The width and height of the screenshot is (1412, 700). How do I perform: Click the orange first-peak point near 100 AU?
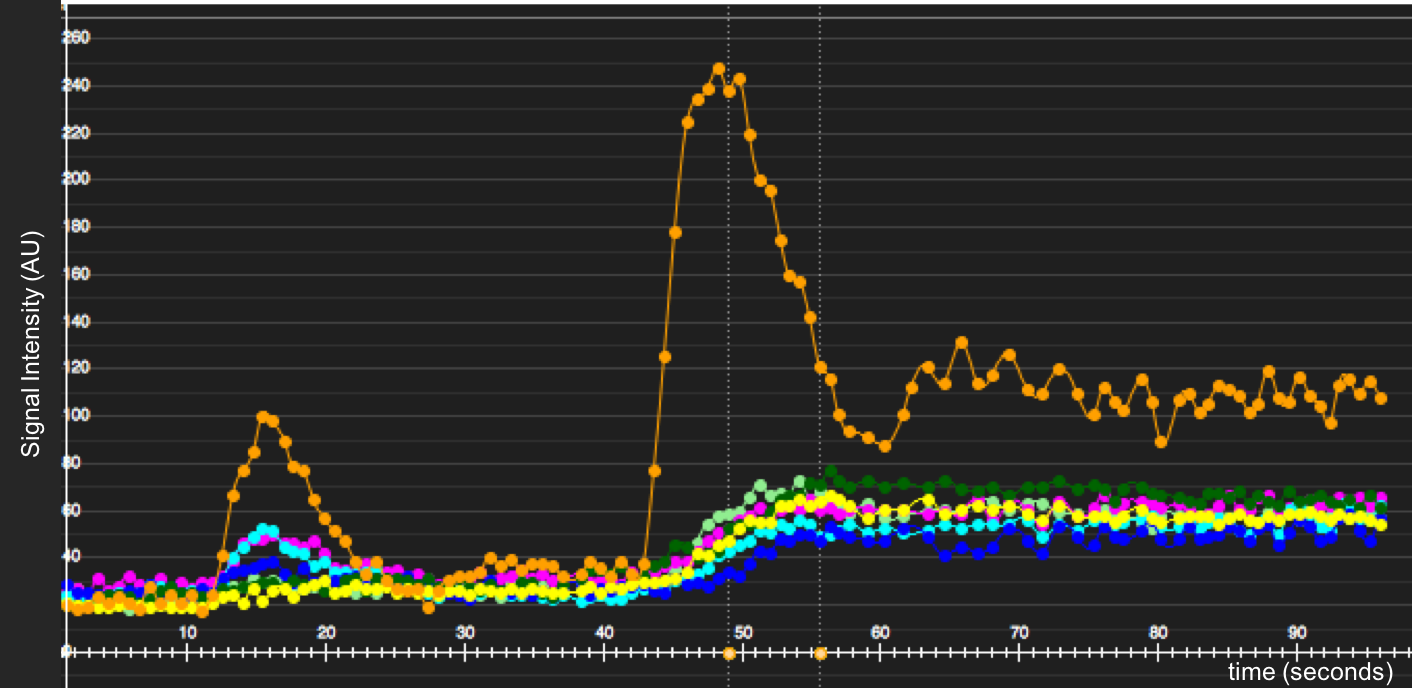click(x=262, y=417)
